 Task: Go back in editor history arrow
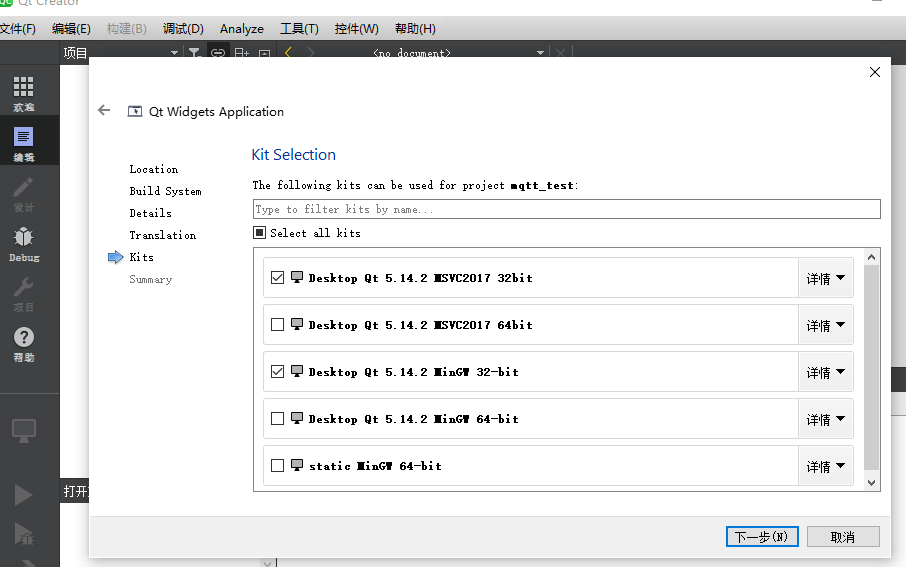pyautogui.click(x=288, y=53)
